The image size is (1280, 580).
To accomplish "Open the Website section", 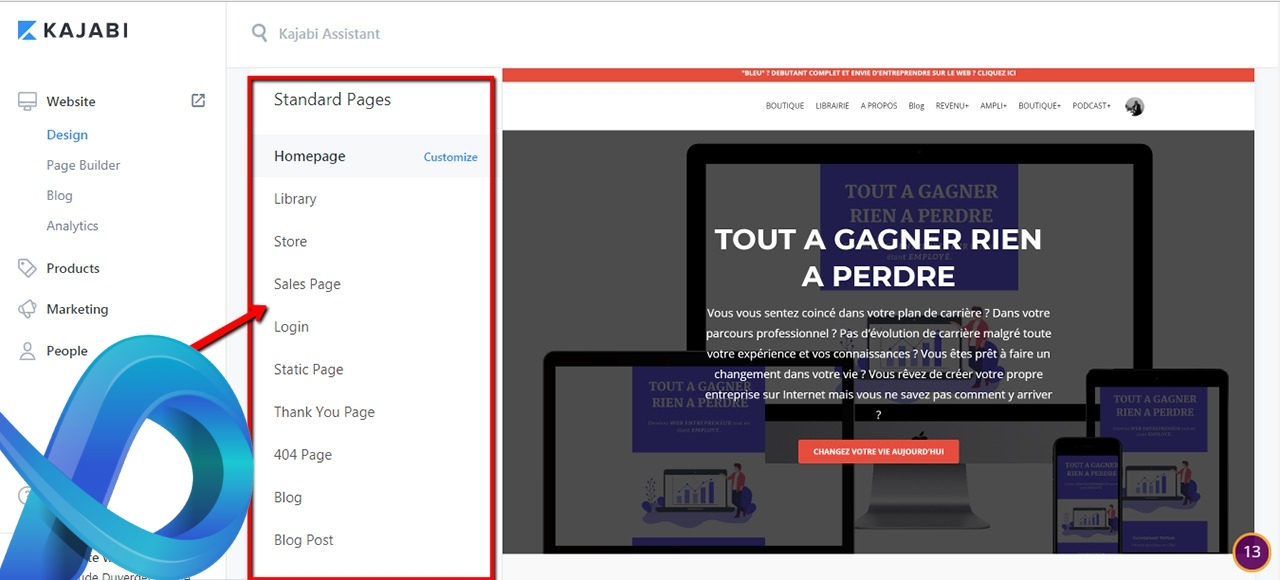I will (x=71, y=101).
